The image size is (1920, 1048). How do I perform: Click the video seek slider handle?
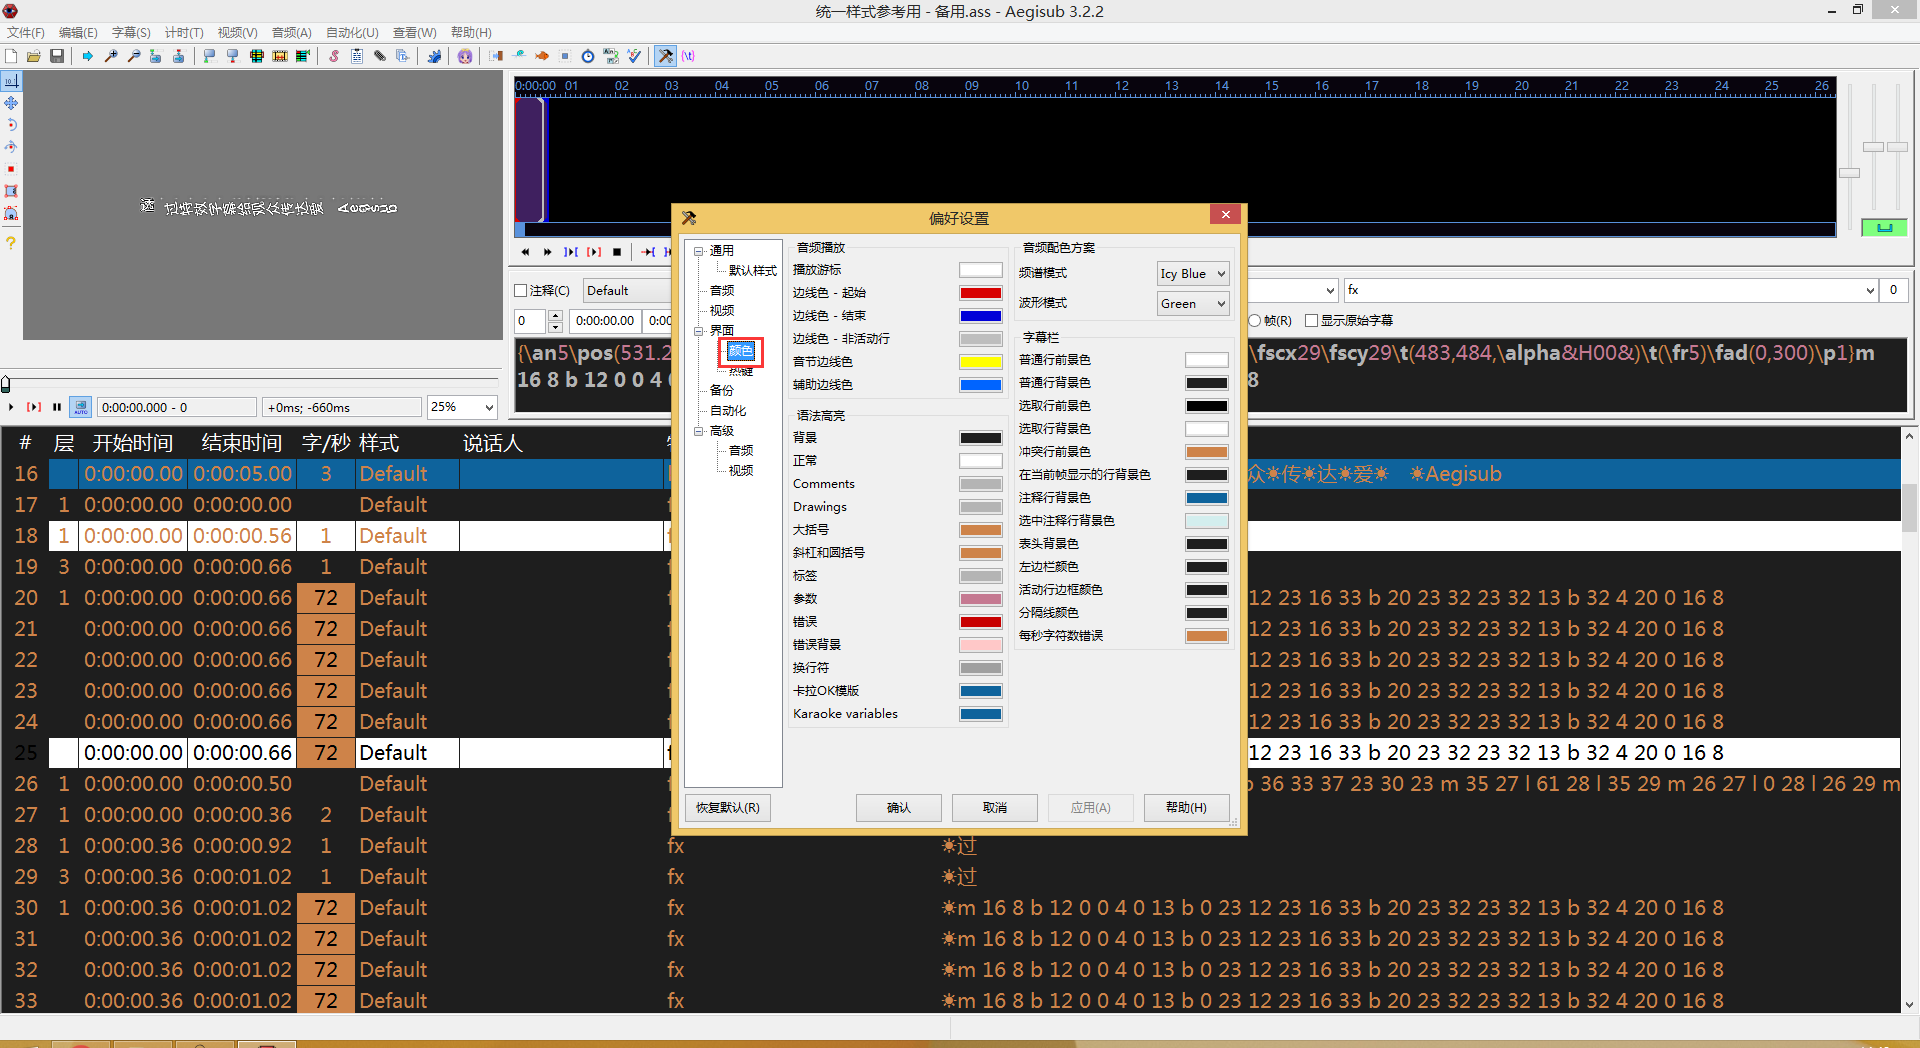6,384
